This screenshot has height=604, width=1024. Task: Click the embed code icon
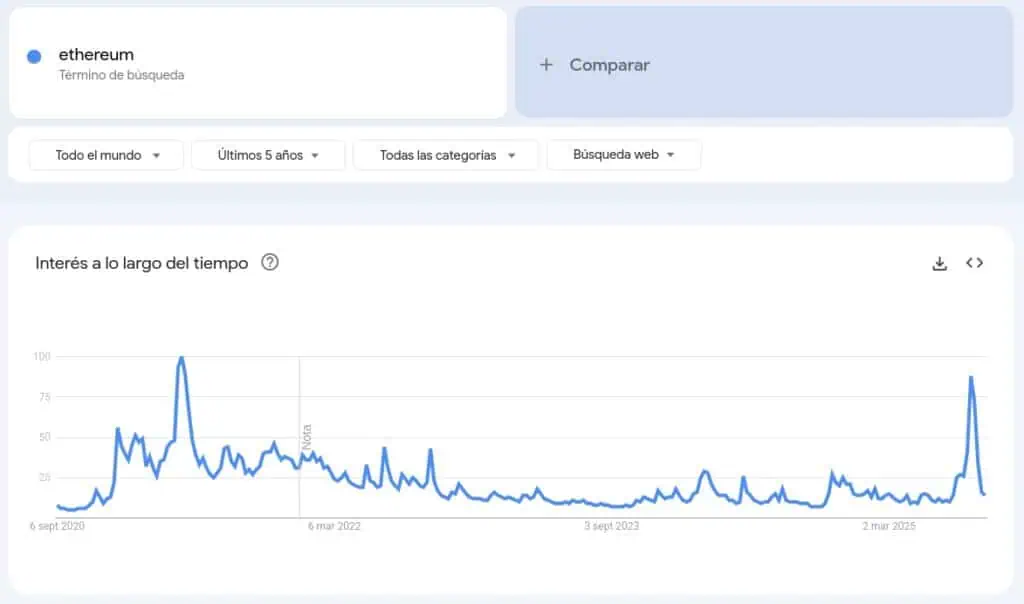click(x=974, y=263)
